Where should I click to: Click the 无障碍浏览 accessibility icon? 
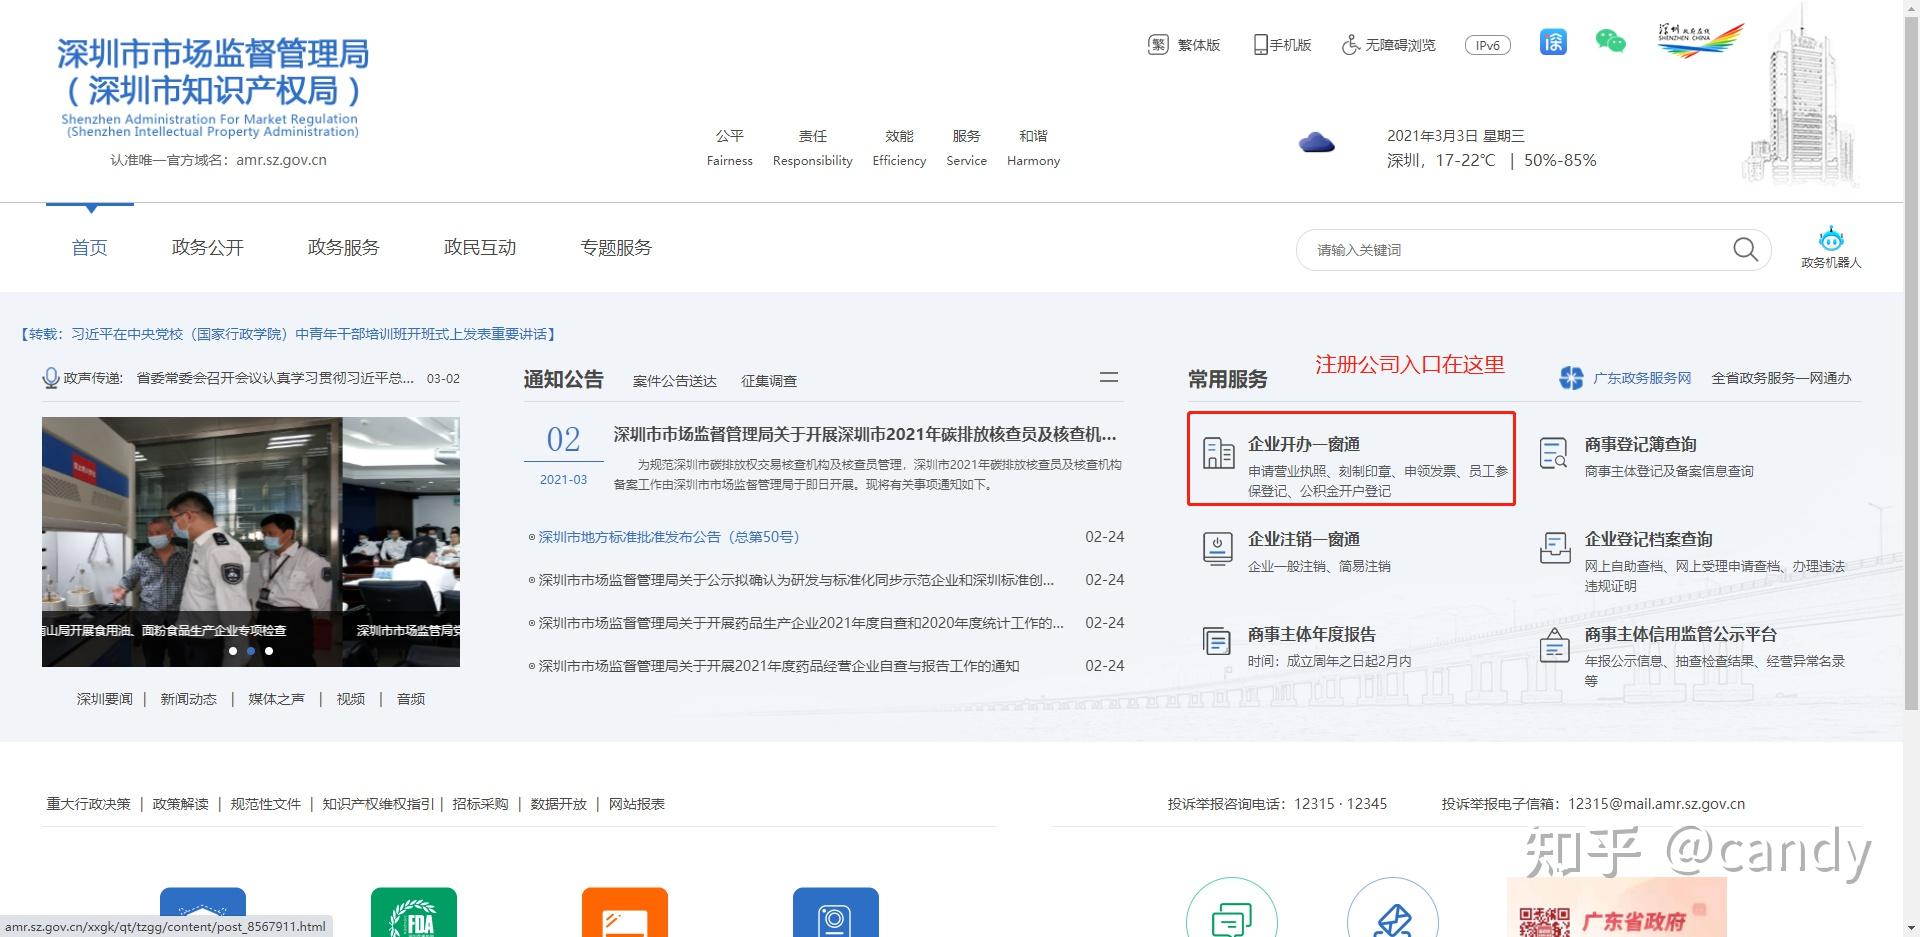(x=1350, y=44)
